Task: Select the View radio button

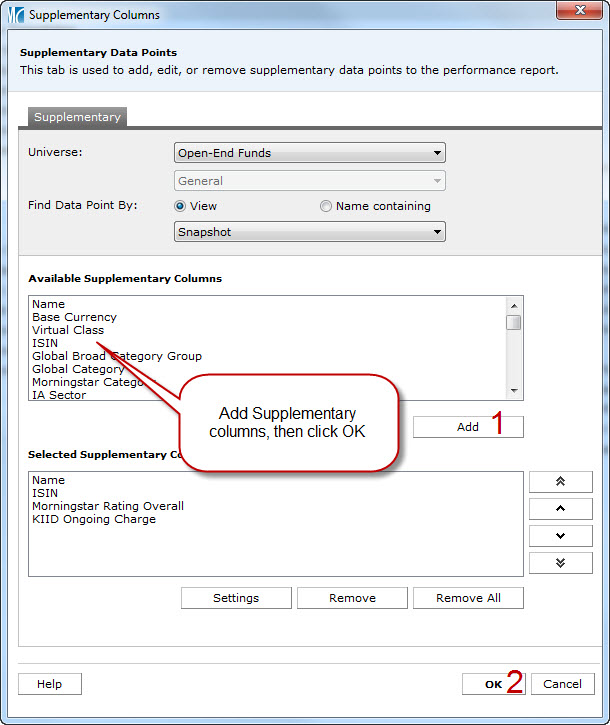Action: [181, 206]
